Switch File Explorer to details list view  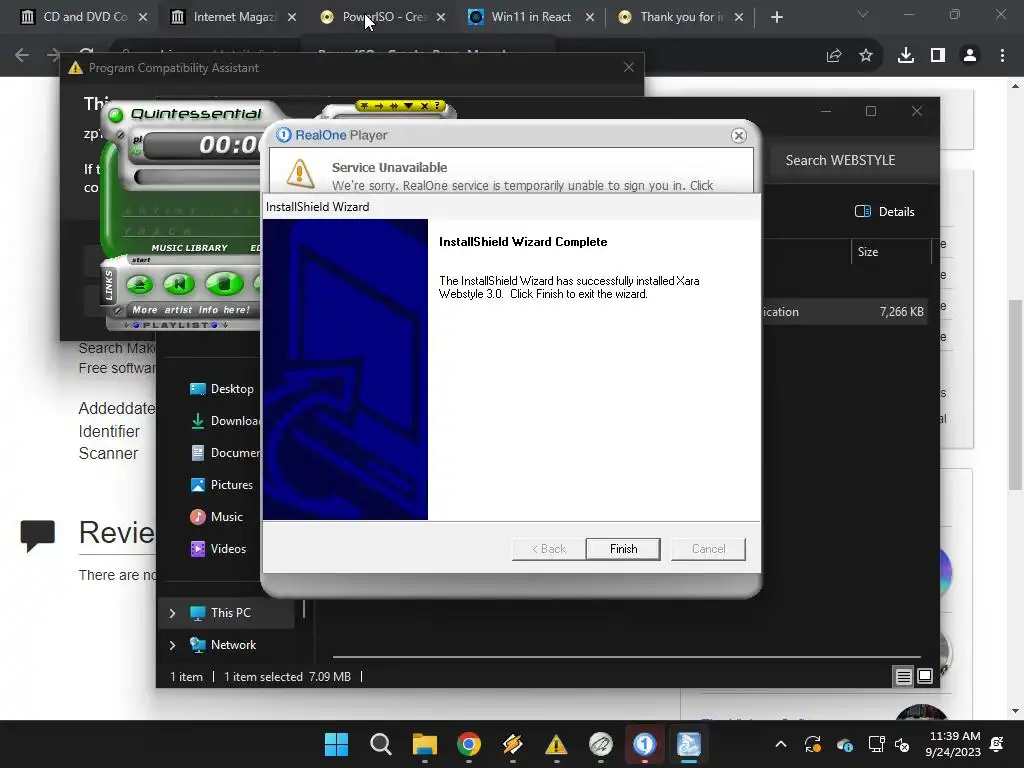(x=903, y=677)
